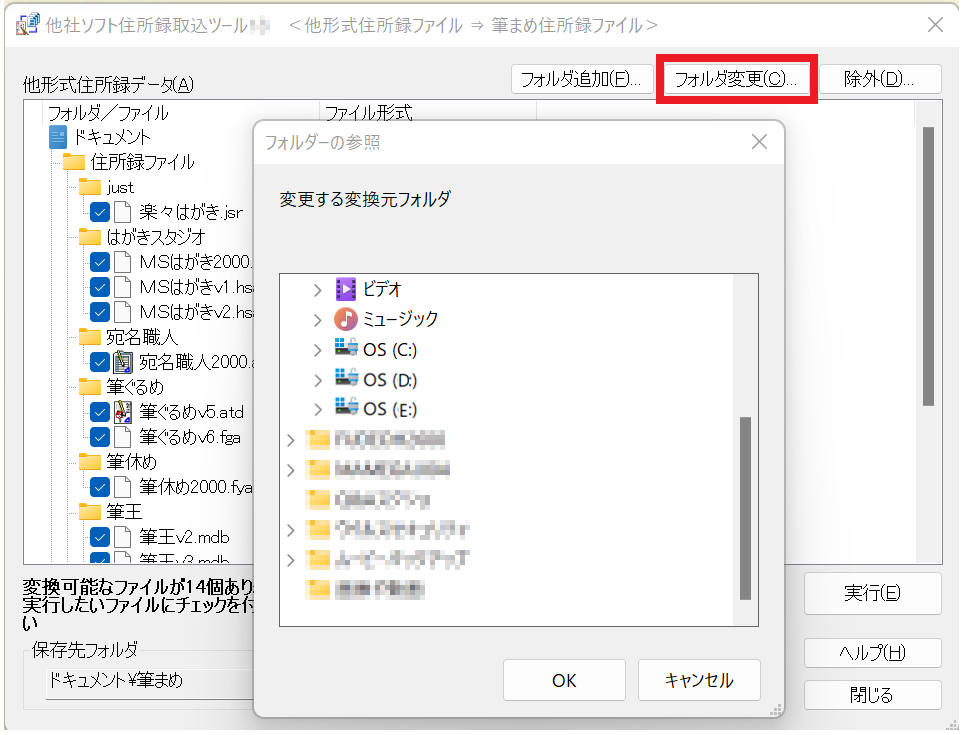Uncheck the 楽々はがき.jsr checkbox
The image size is (965, 735).
point(100,212)
